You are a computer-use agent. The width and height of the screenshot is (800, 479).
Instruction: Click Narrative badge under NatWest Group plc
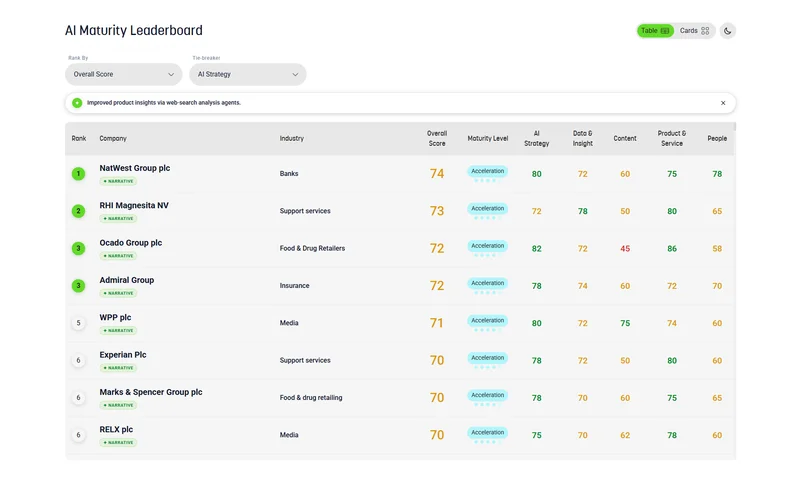pyautogui.click(x=118, y=181)
